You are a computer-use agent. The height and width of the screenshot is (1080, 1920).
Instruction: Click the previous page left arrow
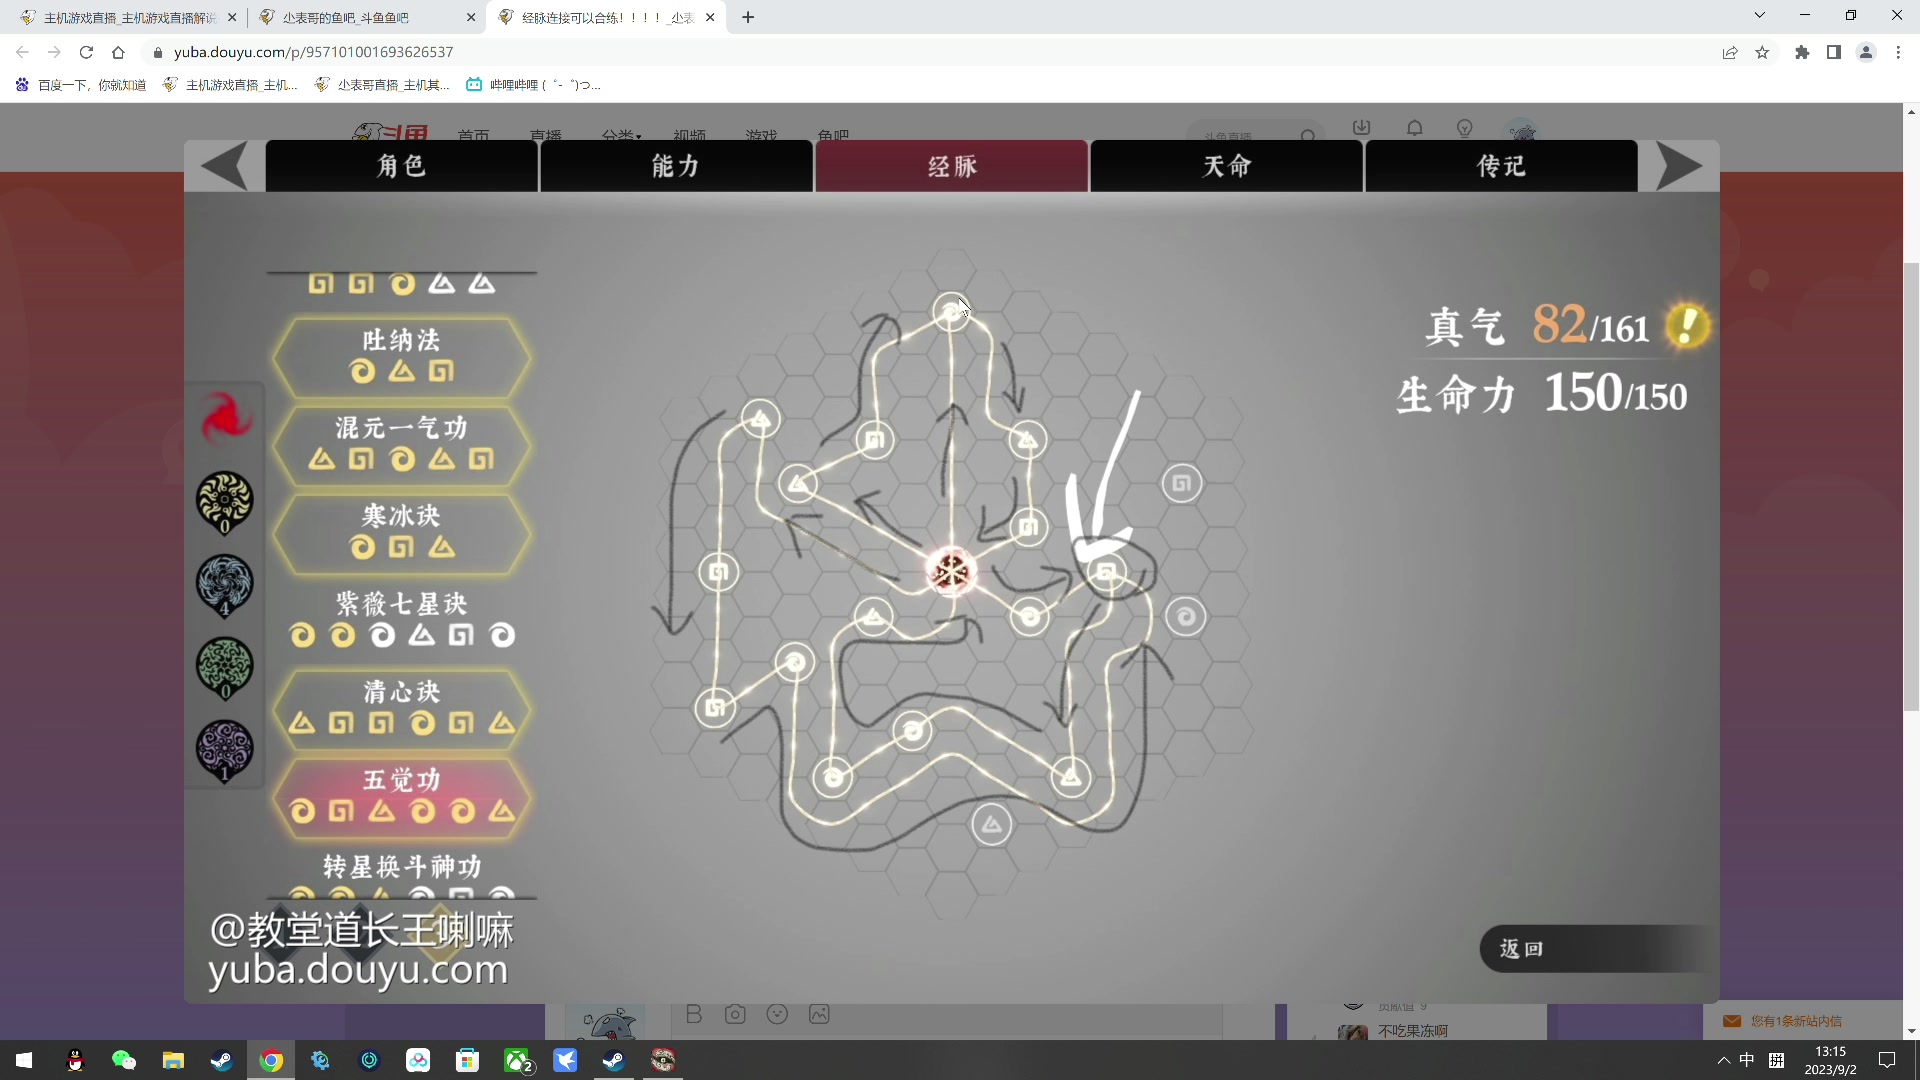click(x=224, y=166)
